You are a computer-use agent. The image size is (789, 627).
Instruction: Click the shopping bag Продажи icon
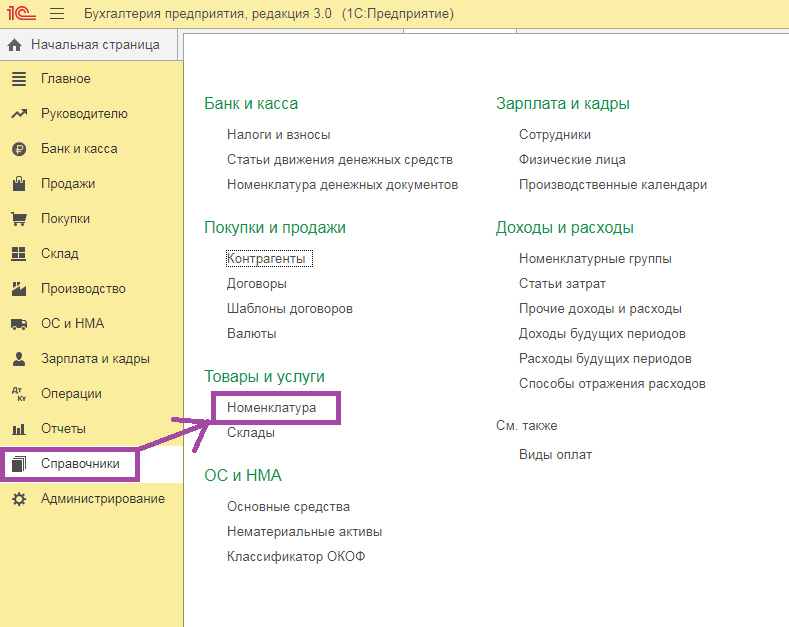tap(19, 184)
